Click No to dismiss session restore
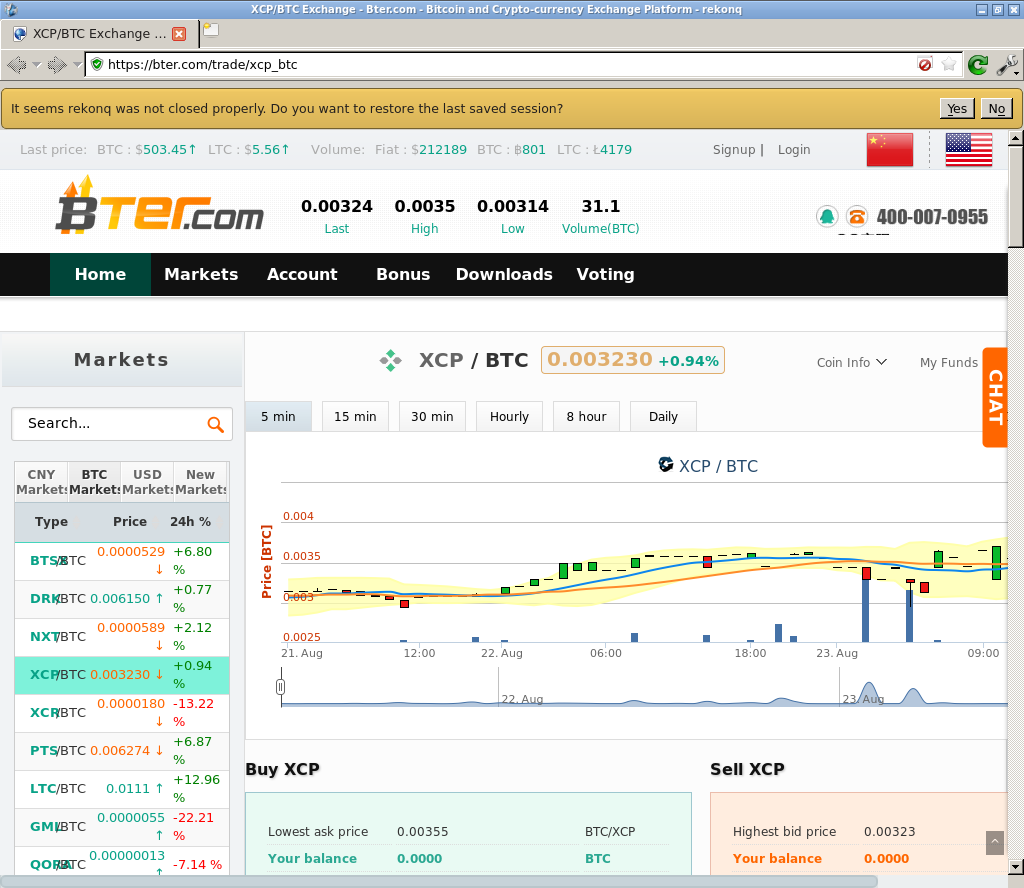The width and height of the screenshot is (1024, 888). pos(997,108)
